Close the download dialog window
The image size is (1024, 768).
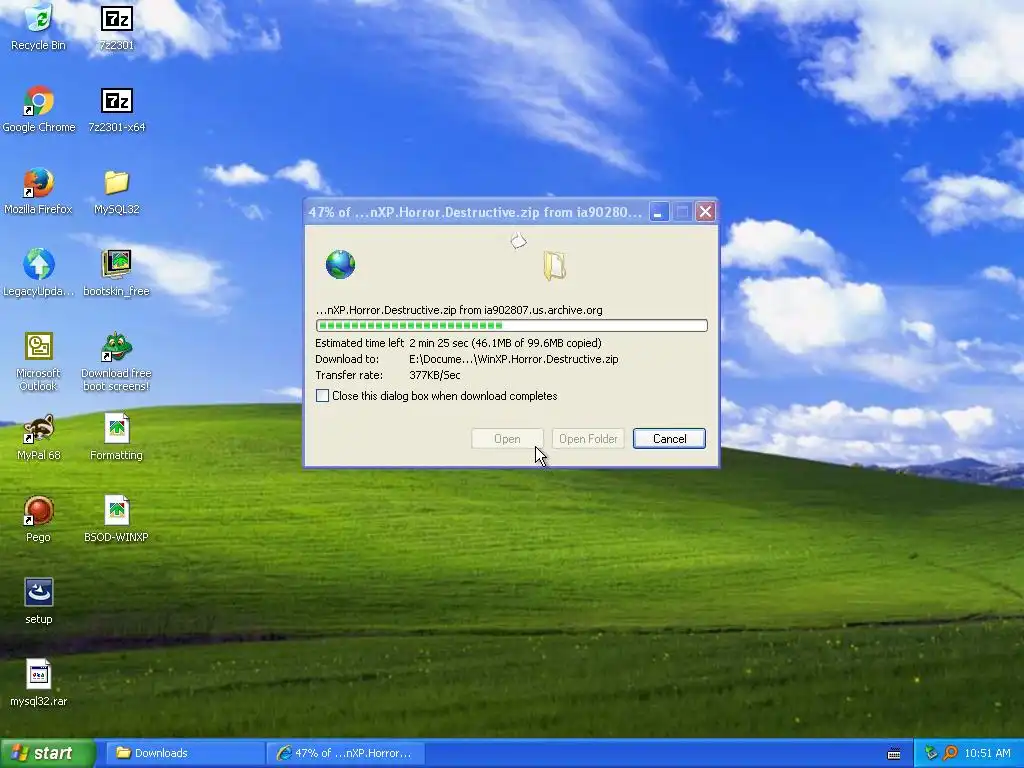[x=705, y=212]
